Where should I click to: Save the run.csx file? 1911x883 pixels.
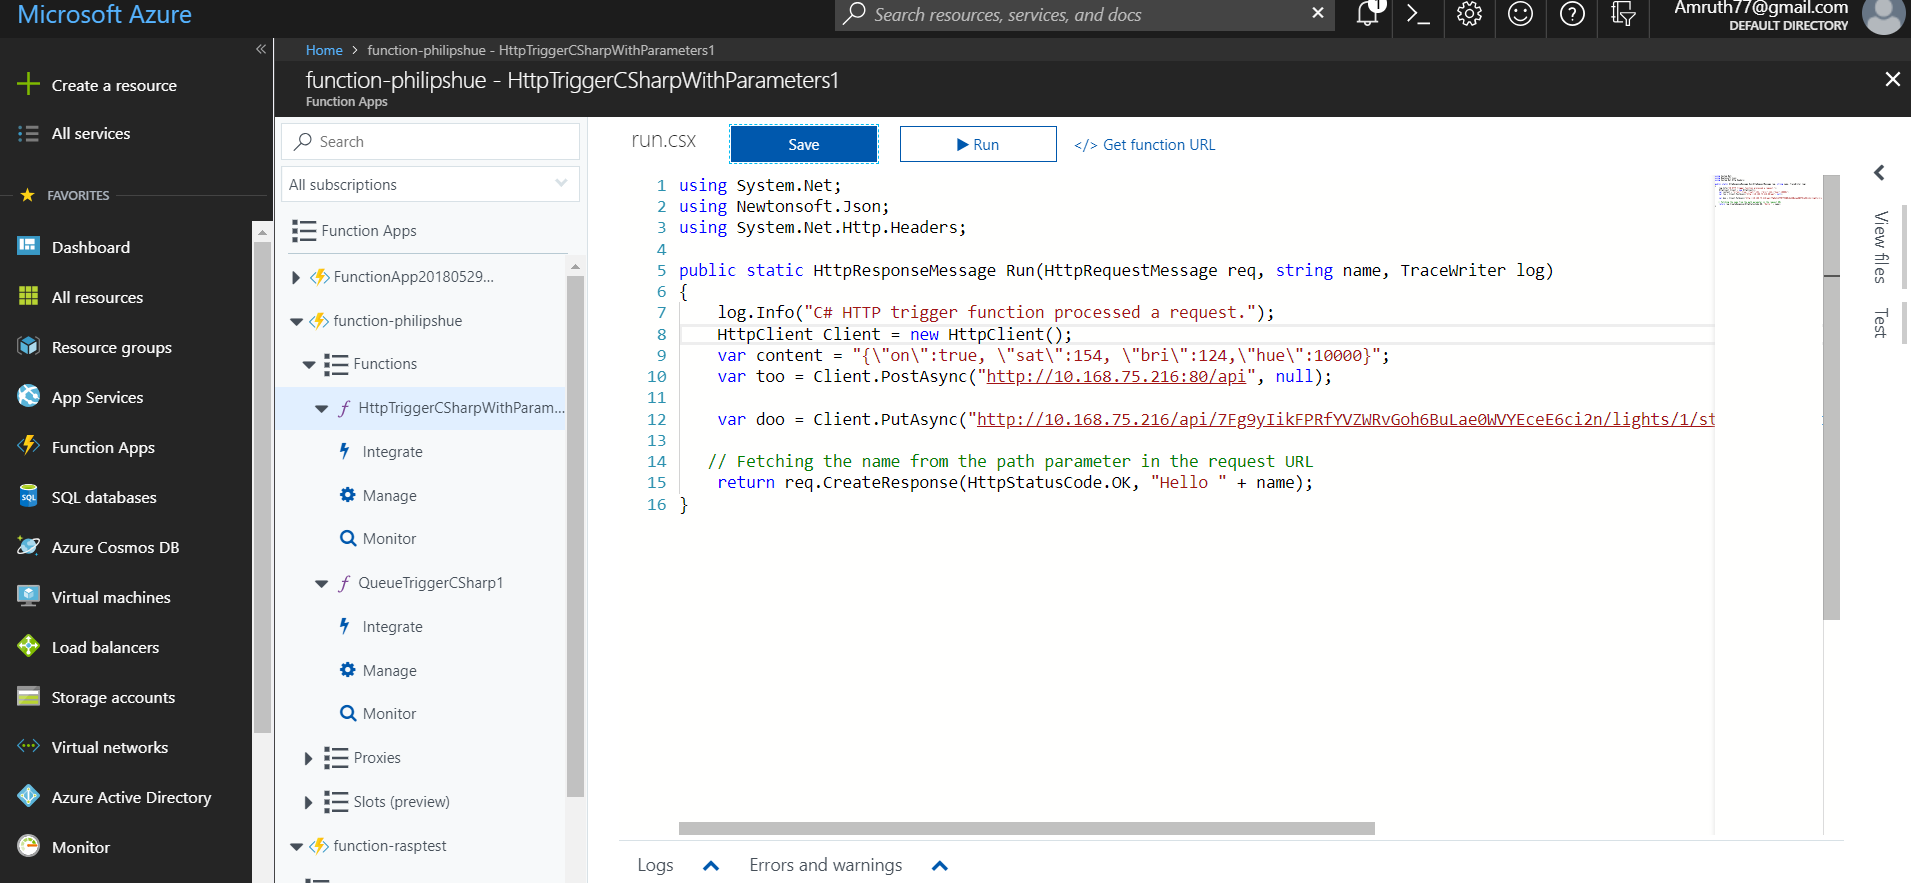click(804, 144)
